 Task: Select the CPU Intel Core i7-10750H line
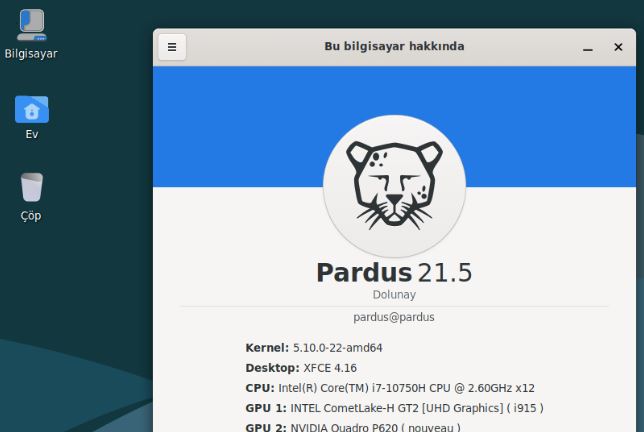tap(390, 388)
